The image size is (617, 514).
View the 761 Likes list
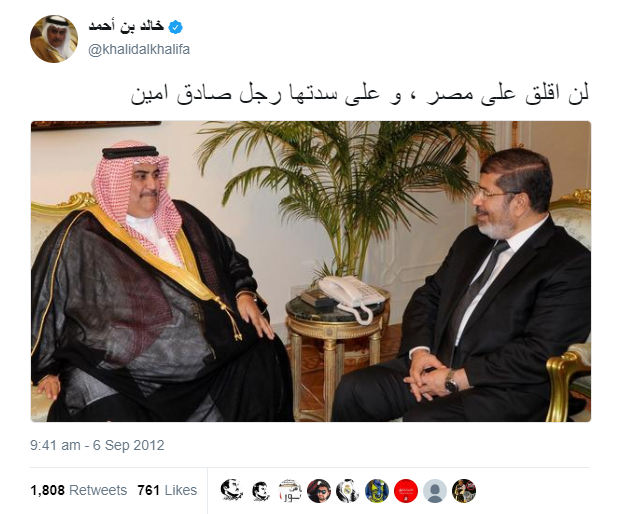pos(167,490)
